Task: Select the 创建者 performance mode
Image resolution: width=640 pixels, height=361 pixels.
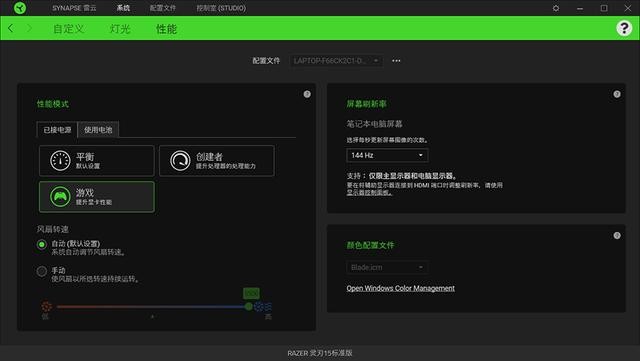Action: (217, 160)
